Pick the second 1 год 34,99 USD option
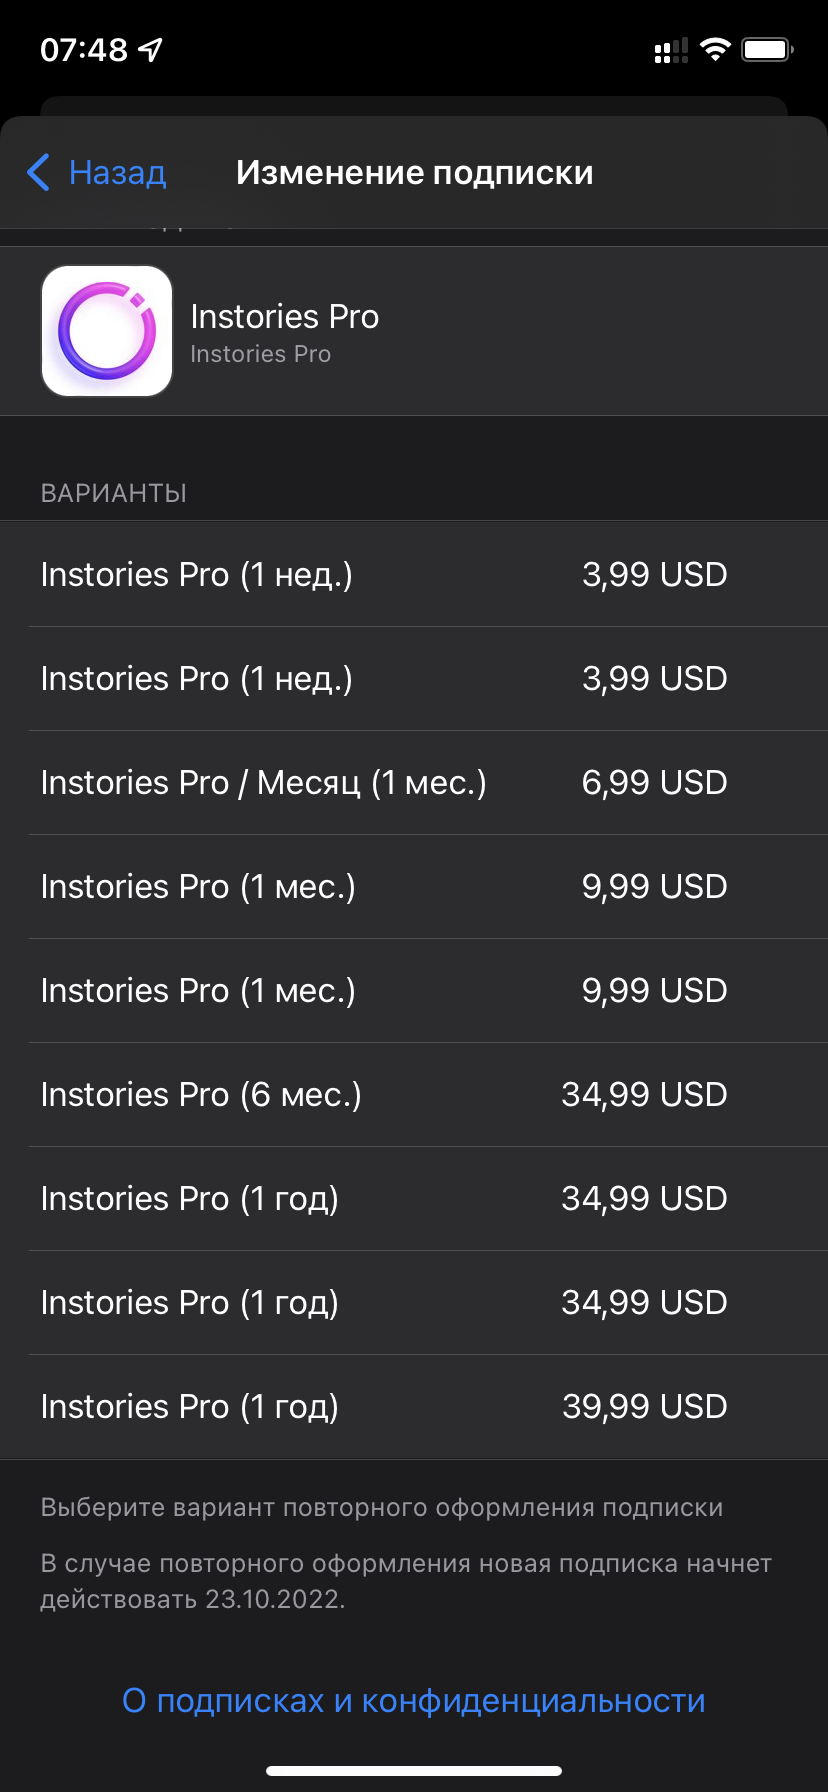Image resolution: width=828 pixels, height=1792 pixels. 414,1303
